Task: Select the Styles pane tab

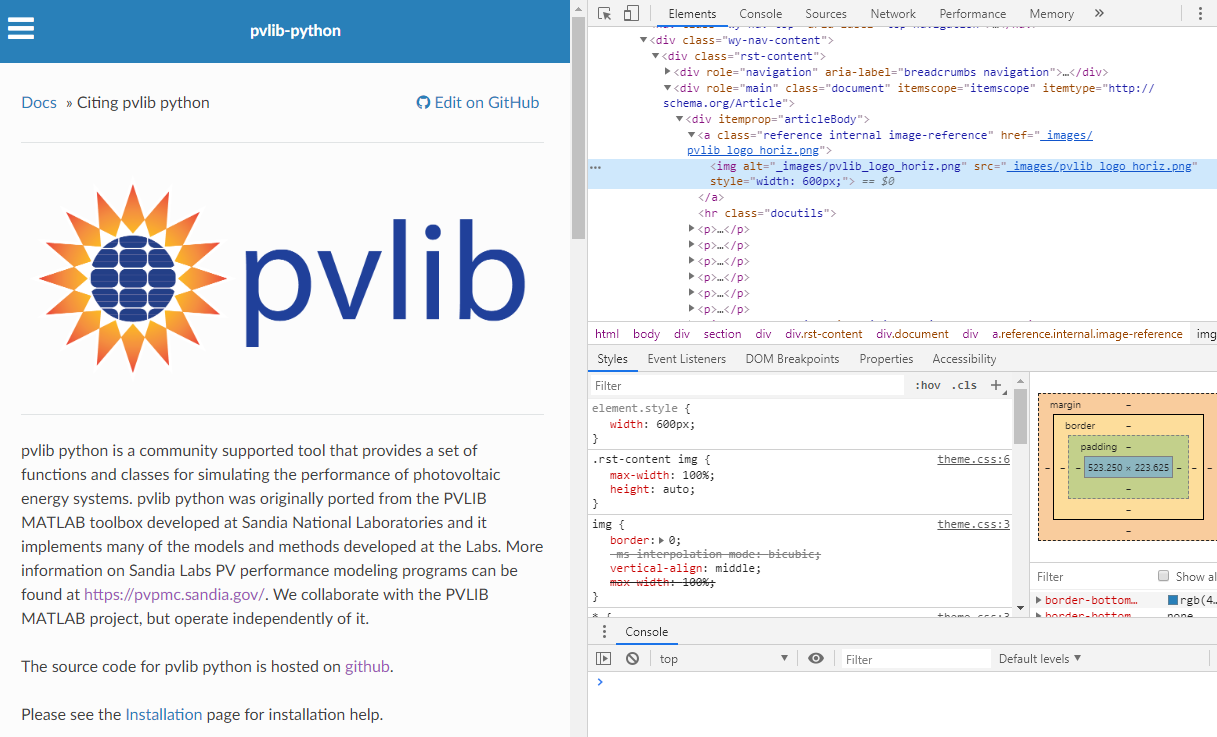Action: (613, 359)
